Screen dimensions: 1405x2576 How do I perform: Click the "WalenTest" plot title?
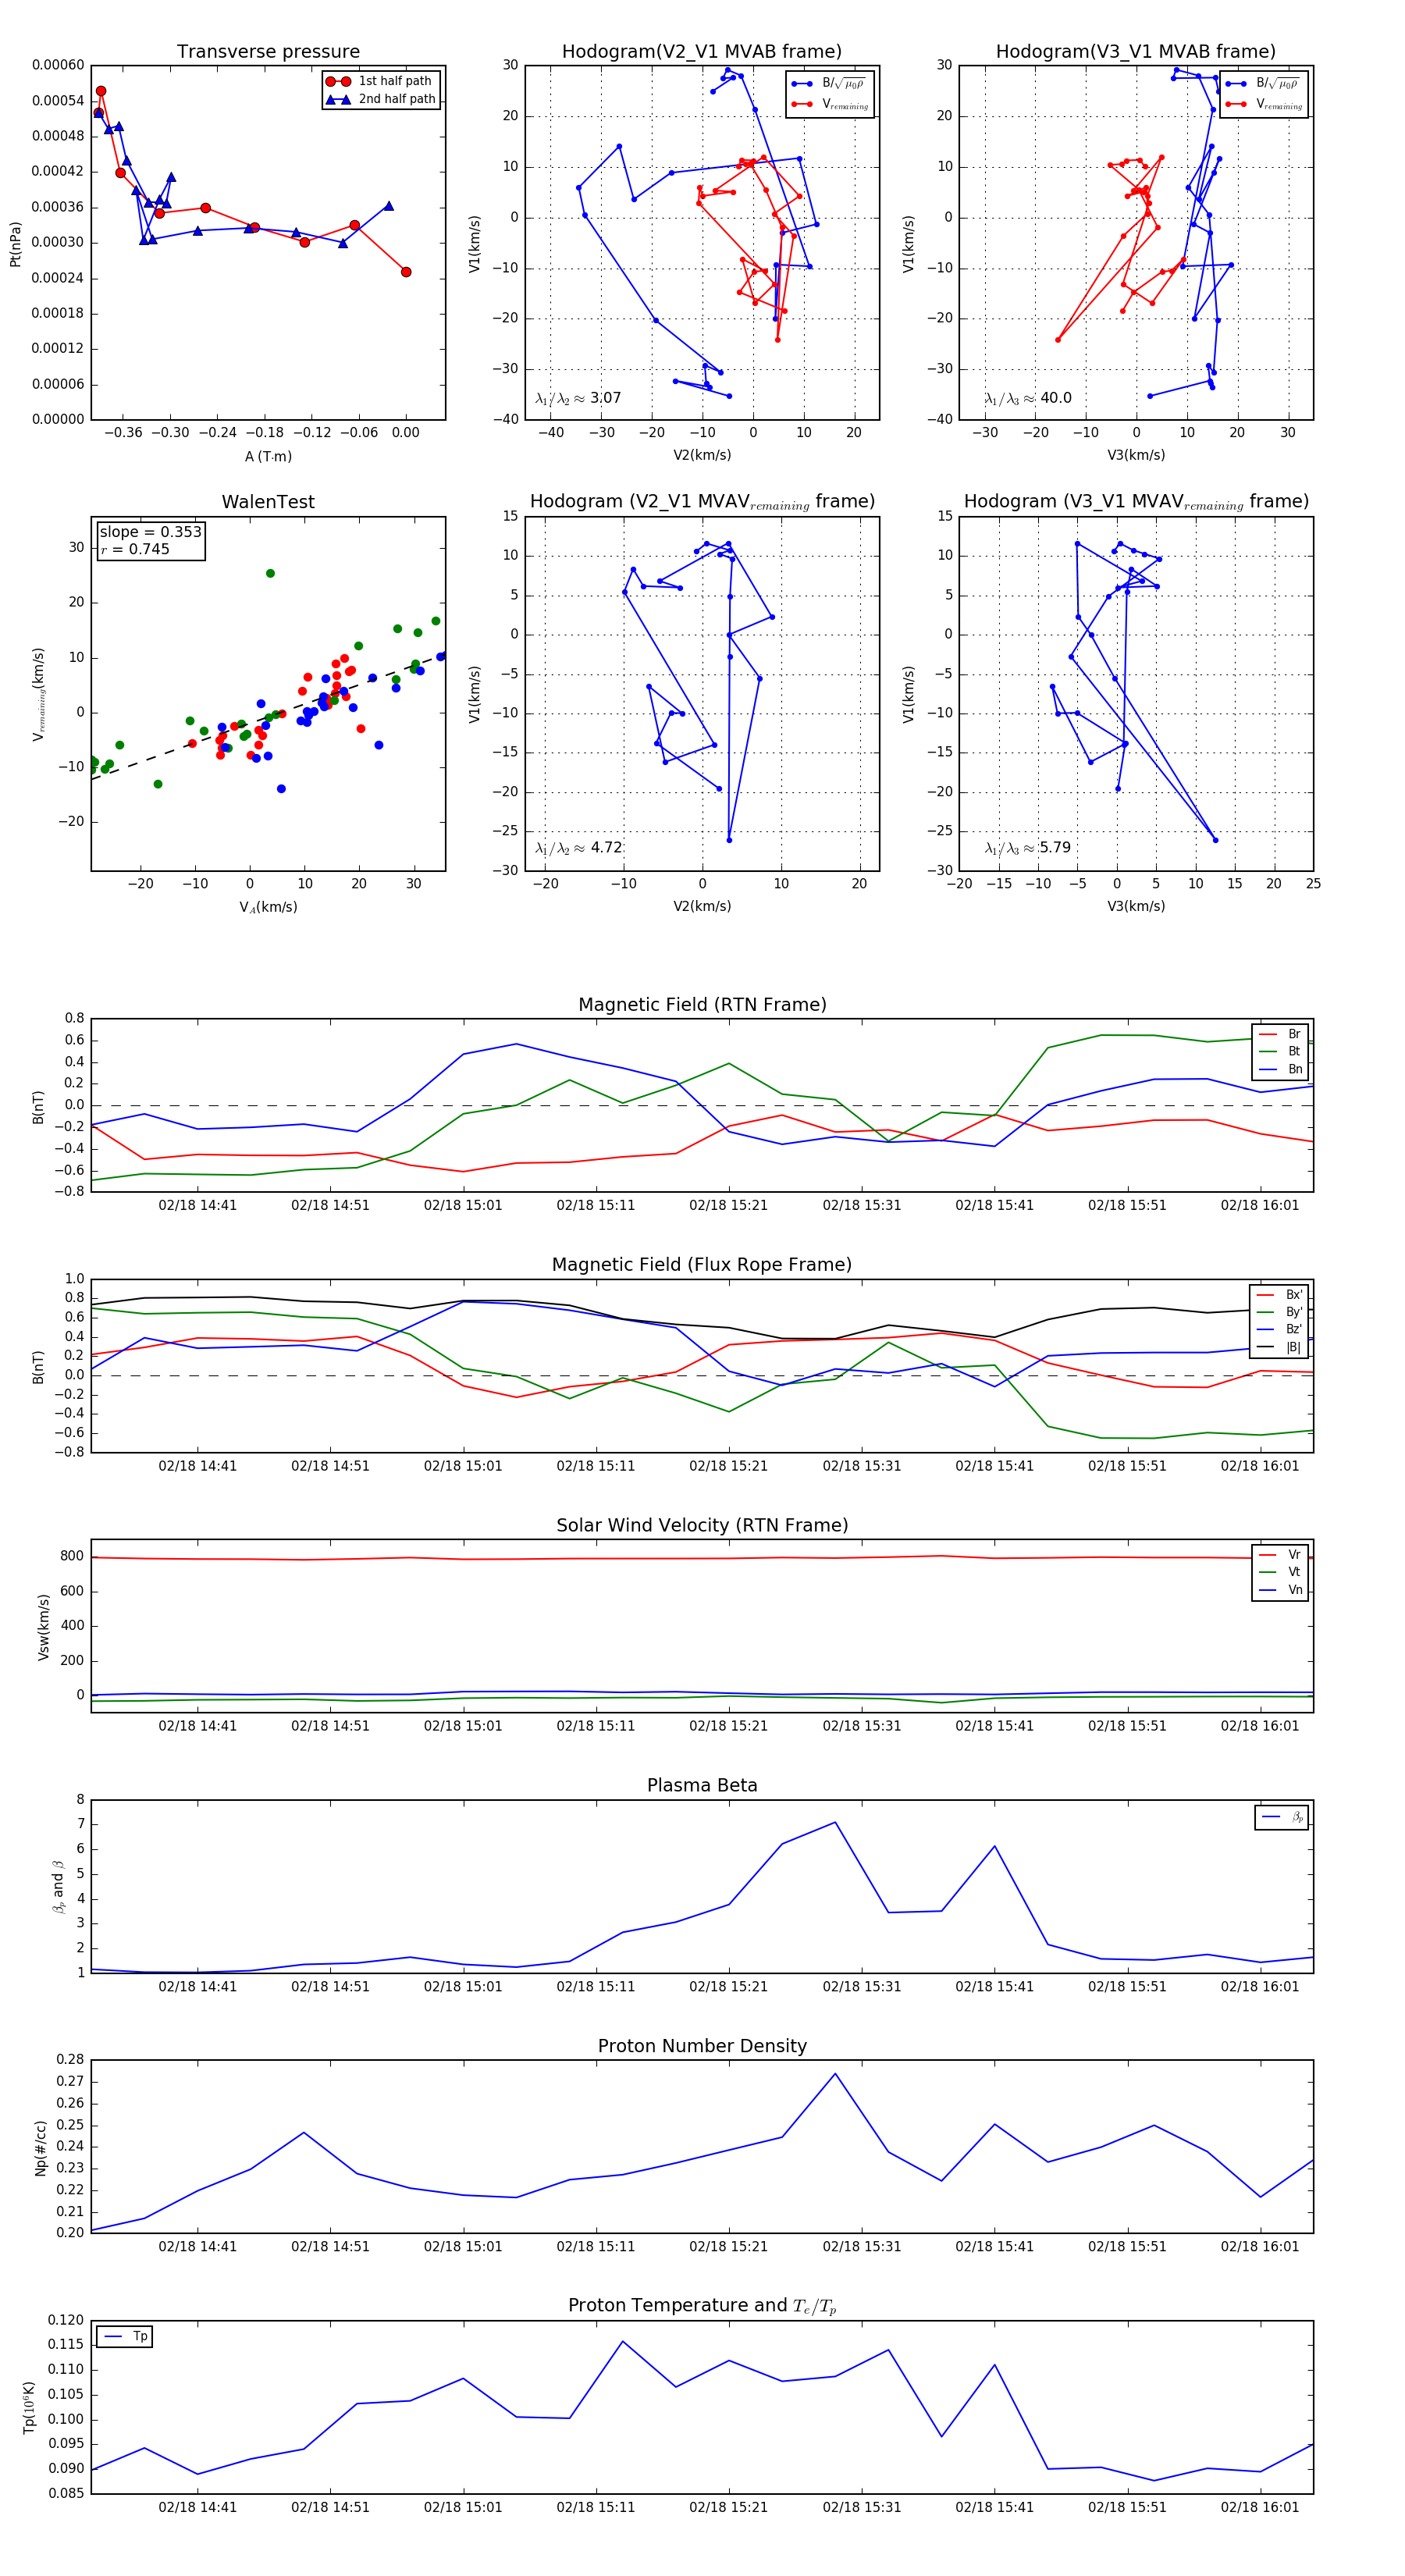[x=268, y=502]
